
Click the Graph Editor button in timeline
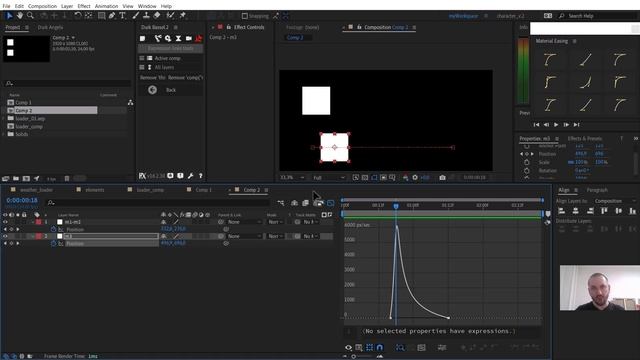[x=331, y=203]
